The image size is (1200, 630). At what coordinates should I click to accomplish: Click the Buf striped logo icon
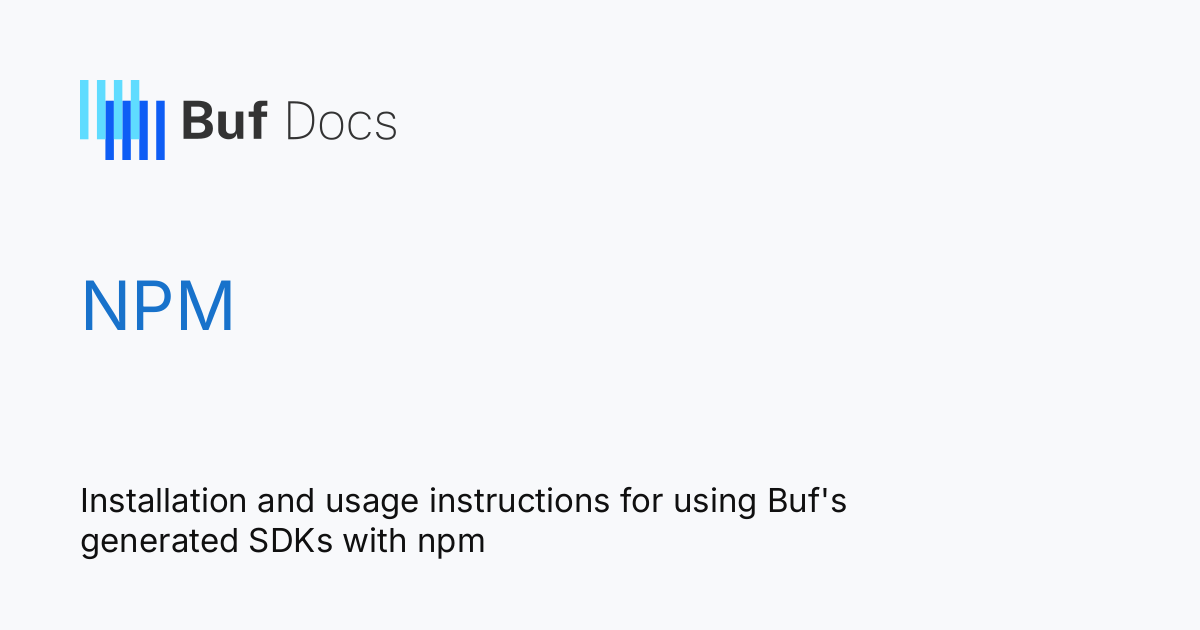point(123,120)
